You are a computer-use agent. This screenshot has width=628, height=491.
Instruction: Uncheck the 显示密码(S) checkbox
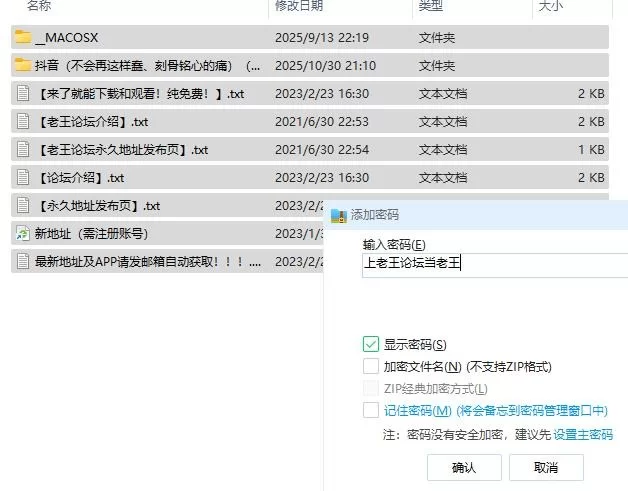pyautogui.click(x=370, y=344)
